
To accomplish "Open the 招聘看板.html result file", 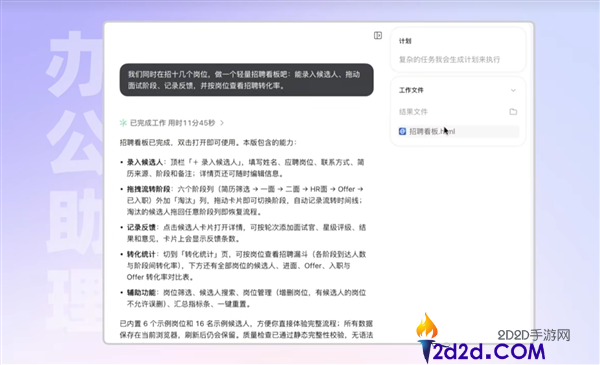I will point(458,131).
